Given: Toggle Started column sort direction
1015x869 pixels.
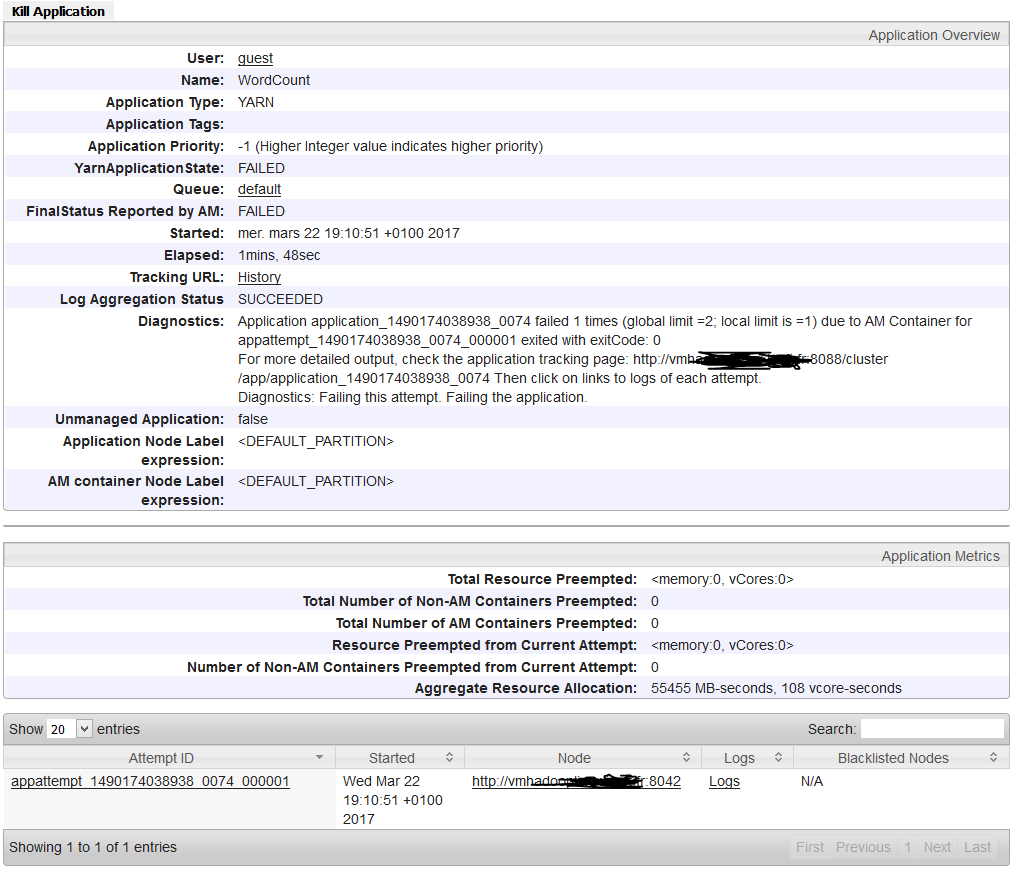Looking at the screenshot, I should click(x=448, y=757).
